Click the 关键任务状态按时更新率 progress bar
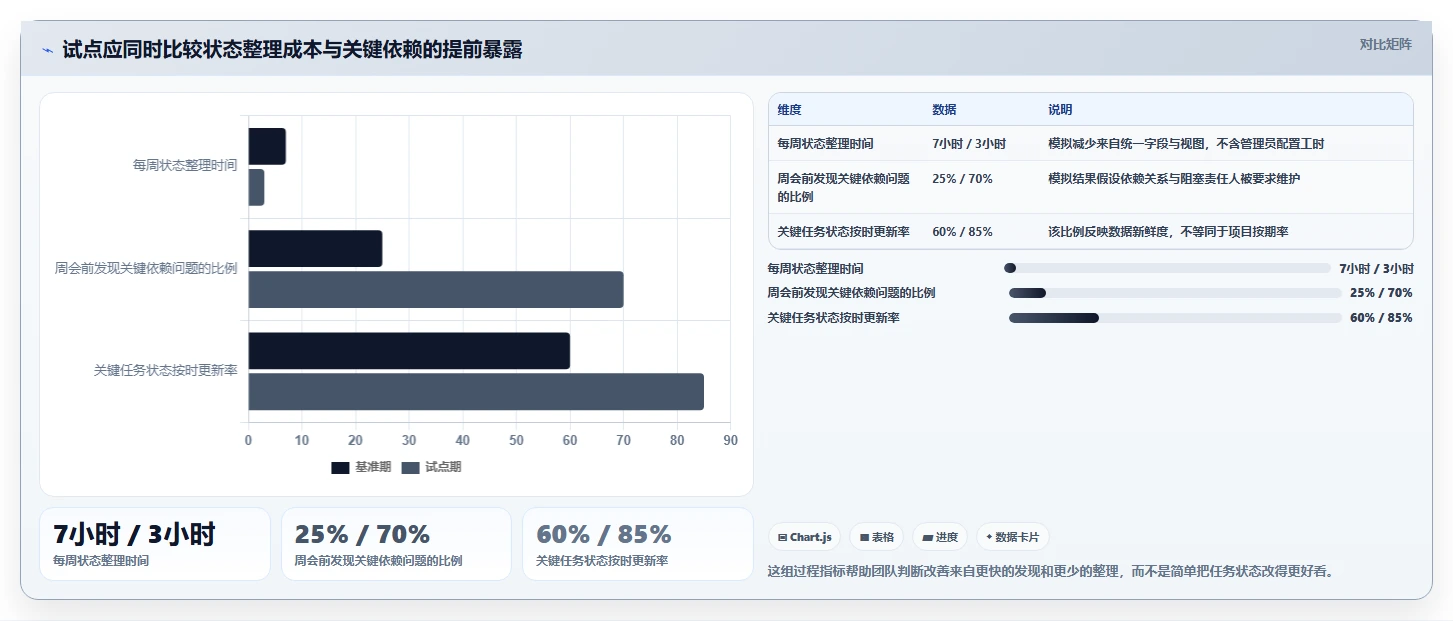This screenshot has height=621, width=1453. [x=1175, y=318]
